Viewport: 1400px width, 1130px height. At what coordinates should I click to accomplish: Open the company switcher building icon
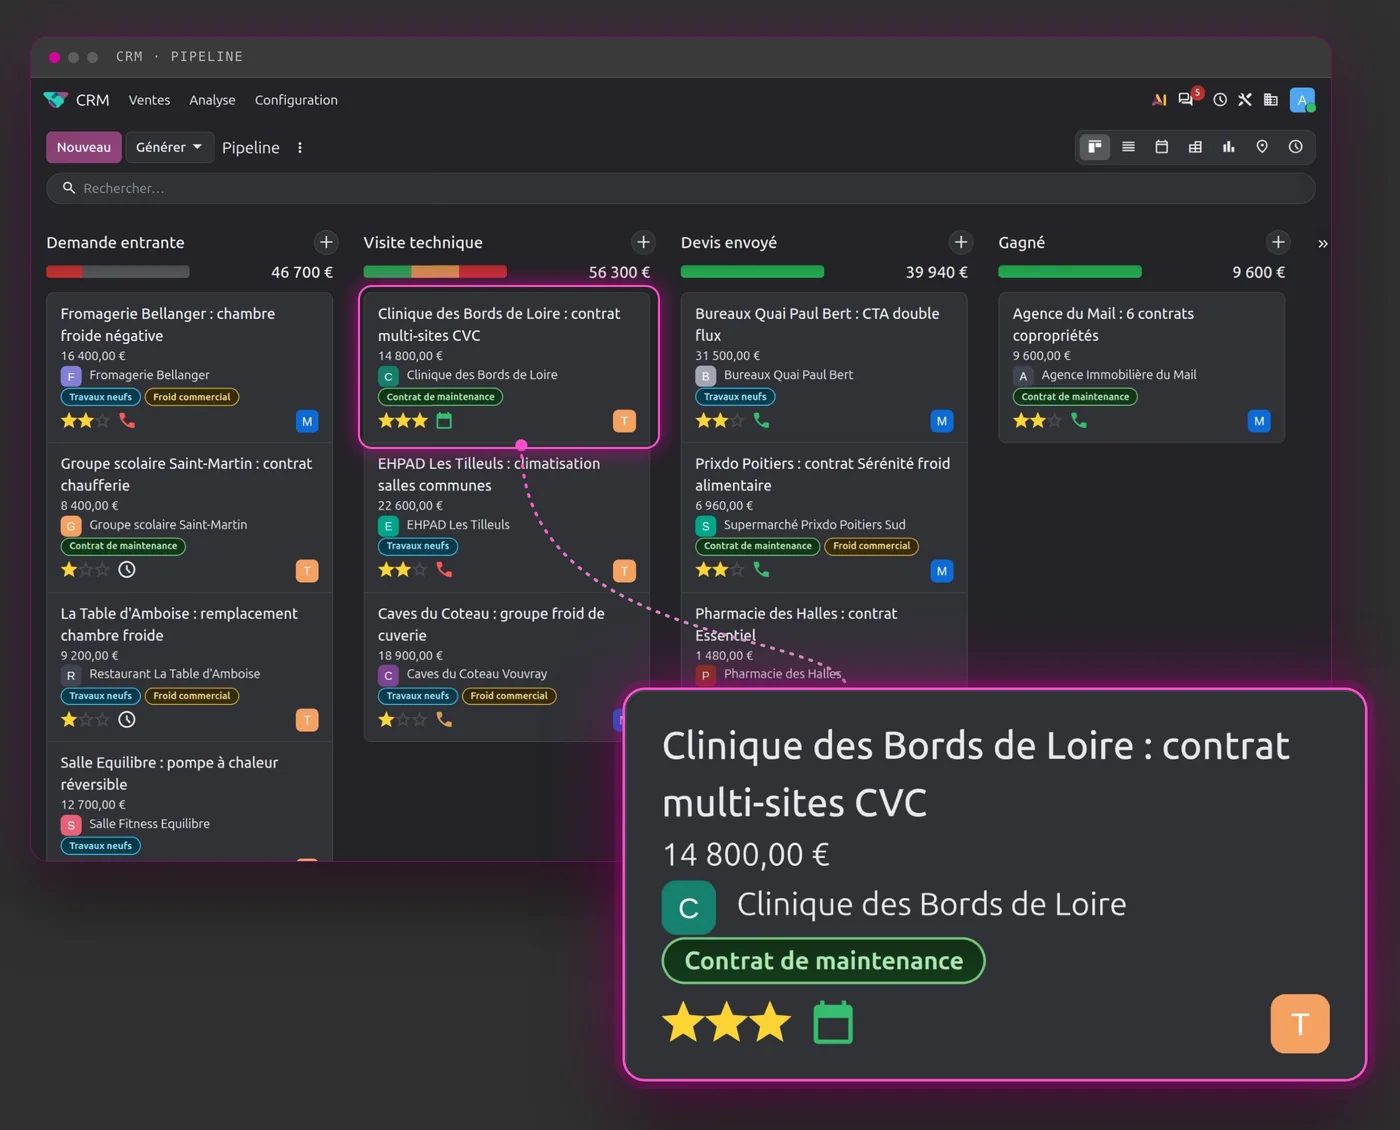(x=1271, y=100)
